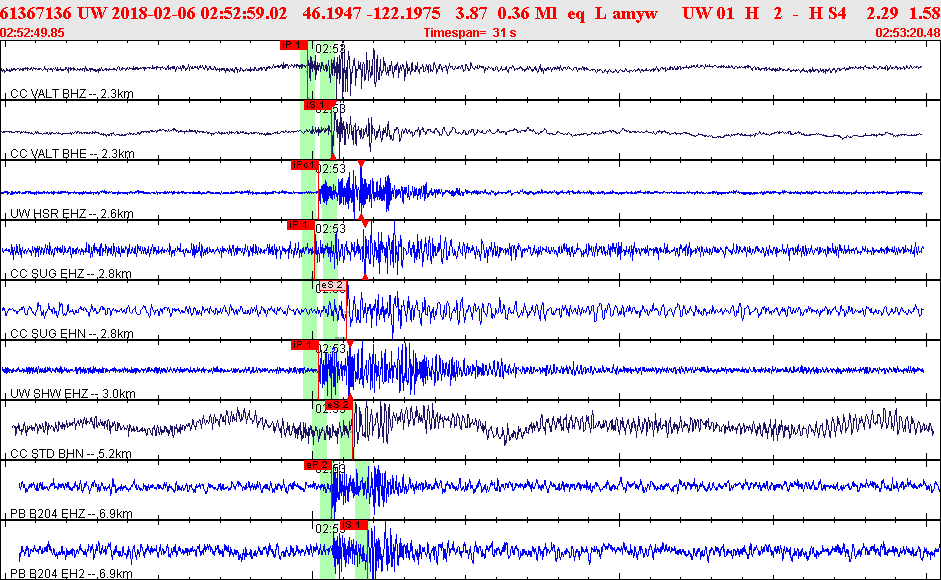The width and height of the screenshot is (941, 580).
Task: Select the iP 1 pick flag on CC SUG EHZ
Action: tap(301, 225)
